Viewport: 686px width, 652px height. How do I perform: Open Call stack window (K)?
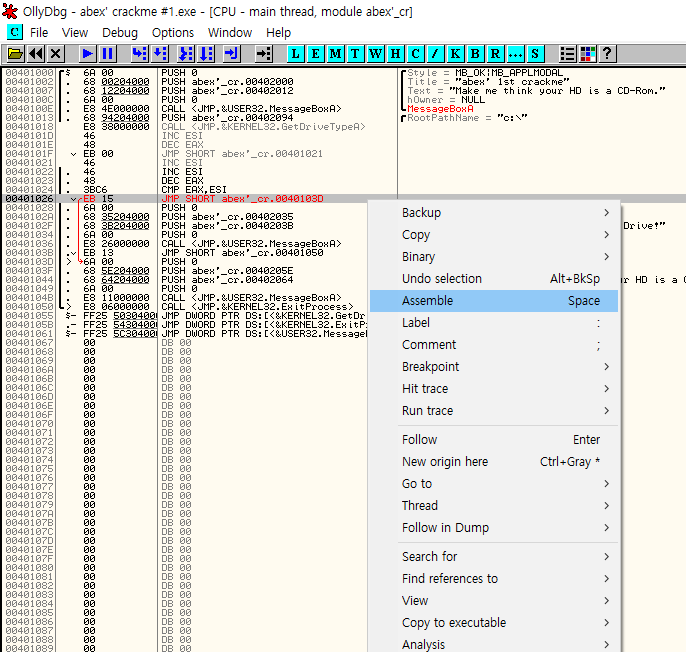(x=455, y=54)
